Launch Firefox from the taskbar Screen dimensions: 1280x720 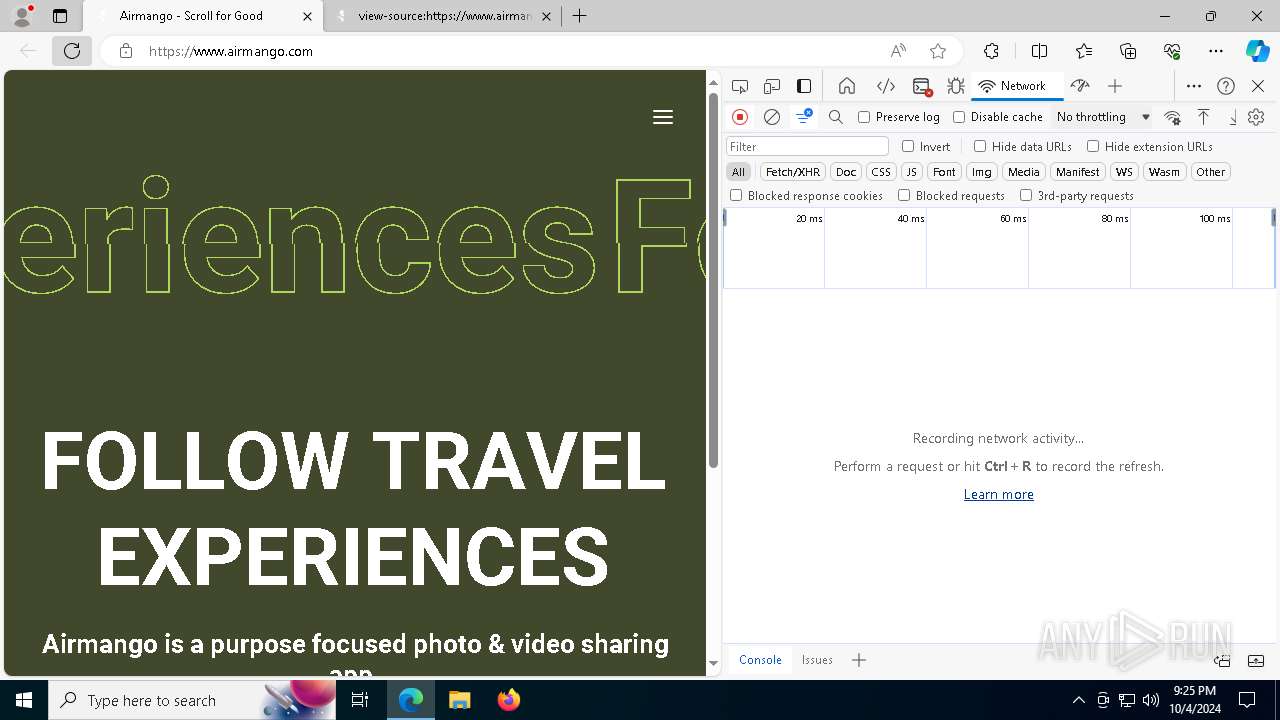pyautogui.click(x=509, y=700)
